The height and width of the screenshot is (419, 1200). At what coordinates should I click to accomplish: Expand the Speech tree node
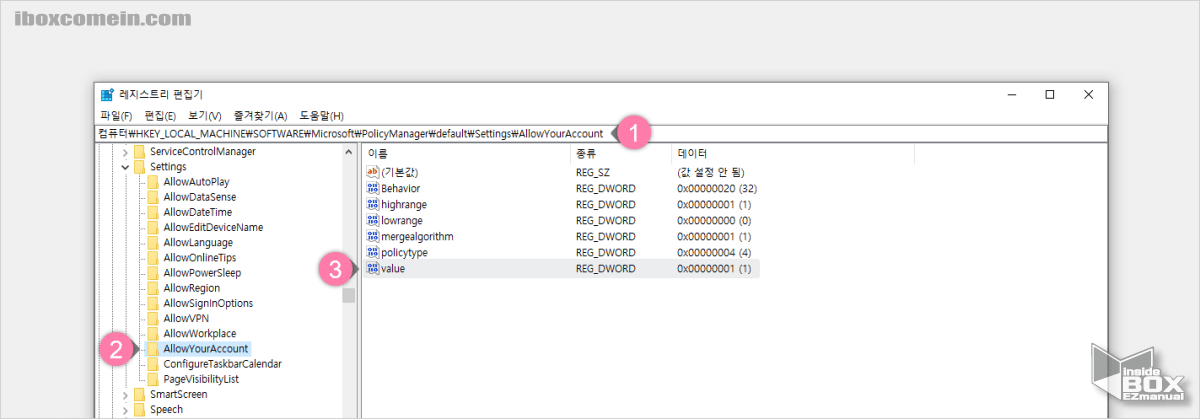[x=126, y=409]
